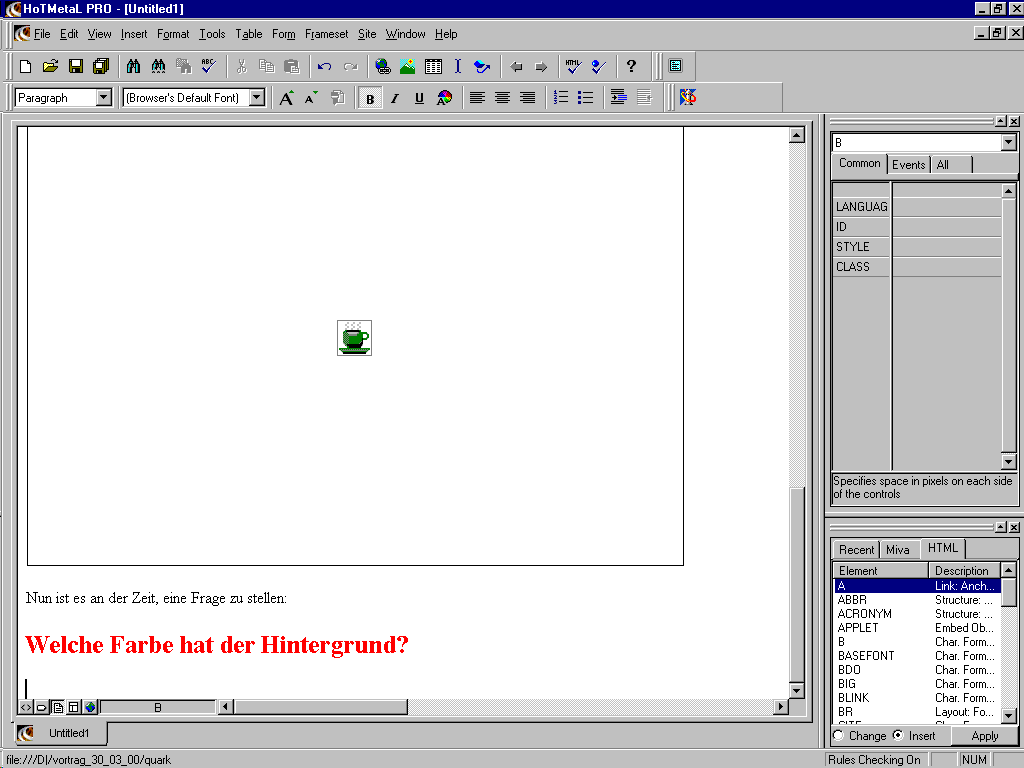This screenshot has width=1024, height=768.
Task: Click the center align icon
Action: [502, 98]
